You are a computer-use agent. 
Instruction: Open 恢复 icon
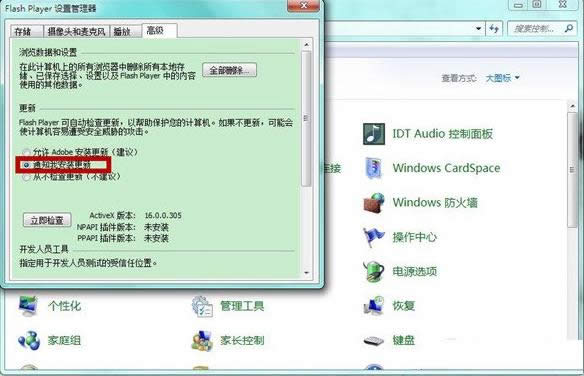[x=374, y=306]
